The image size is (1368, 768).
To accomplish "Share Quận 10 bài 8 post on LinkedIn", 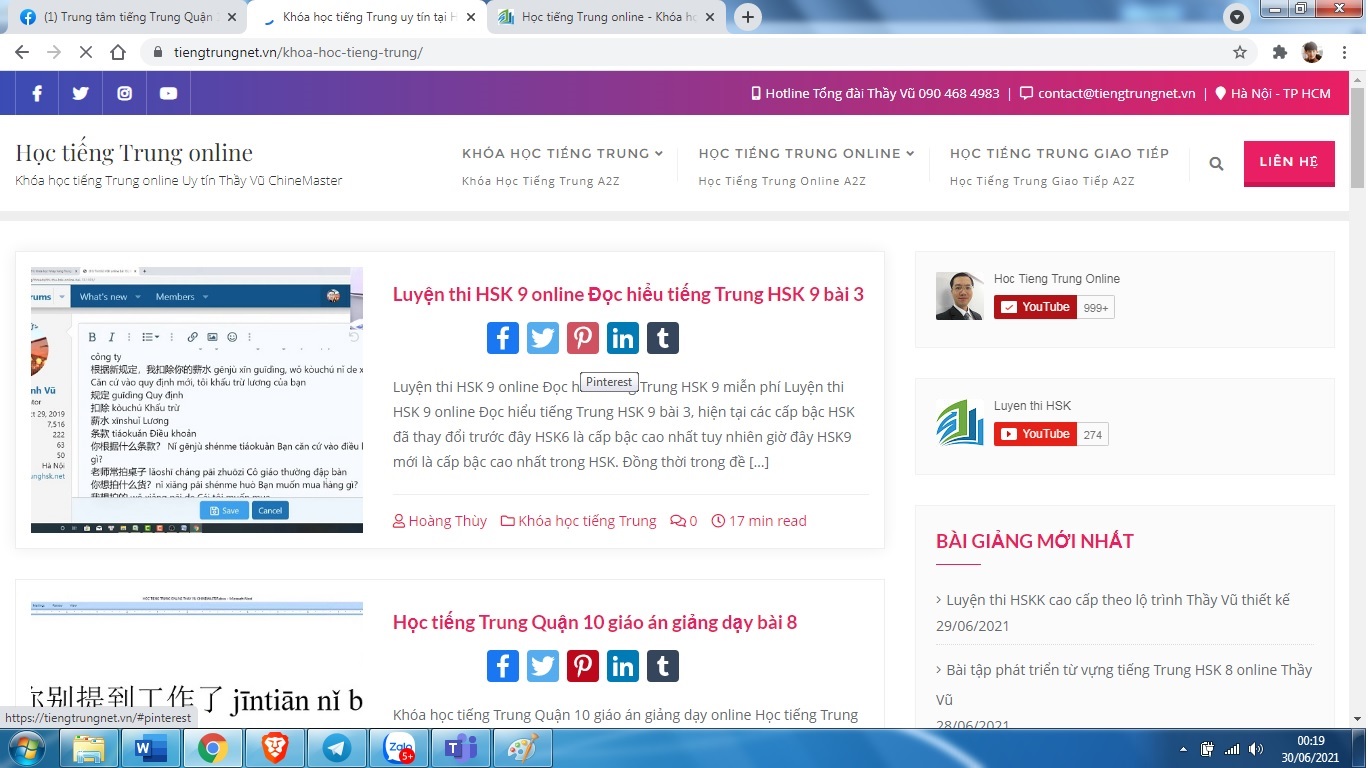I will point(623,666).
